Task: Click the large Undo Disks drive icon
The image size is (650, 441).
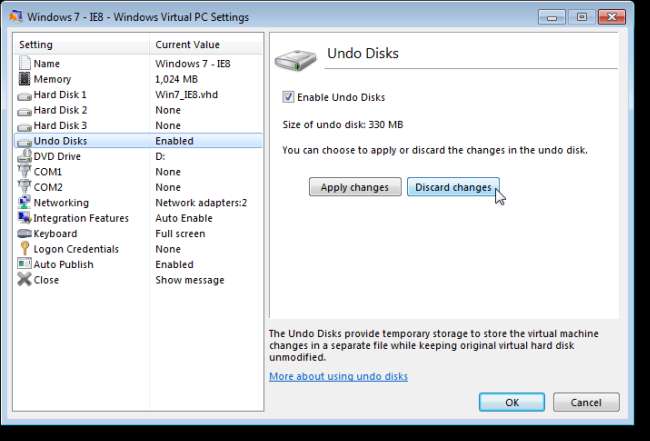Action: tap(295, 61)
